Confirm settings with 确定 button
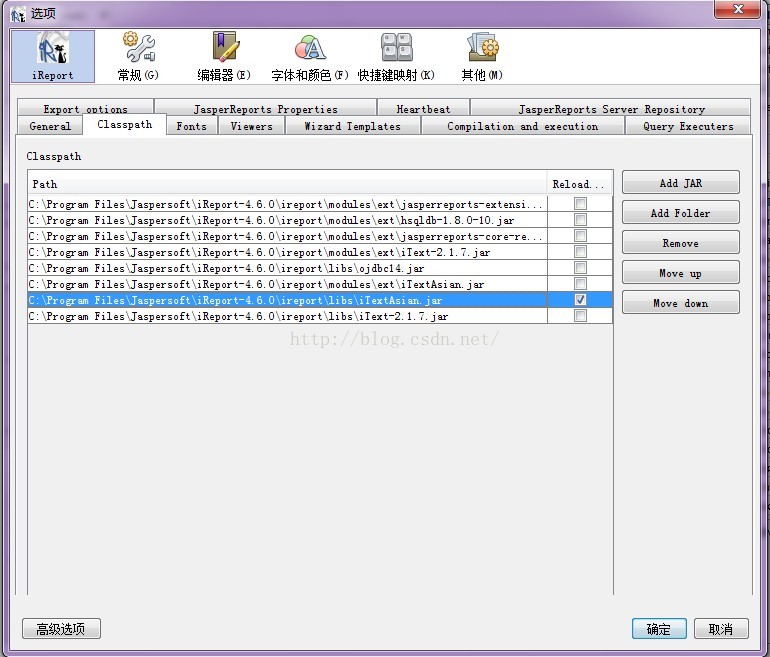This screenshot has height=657, width=770. tap(659, 629)
